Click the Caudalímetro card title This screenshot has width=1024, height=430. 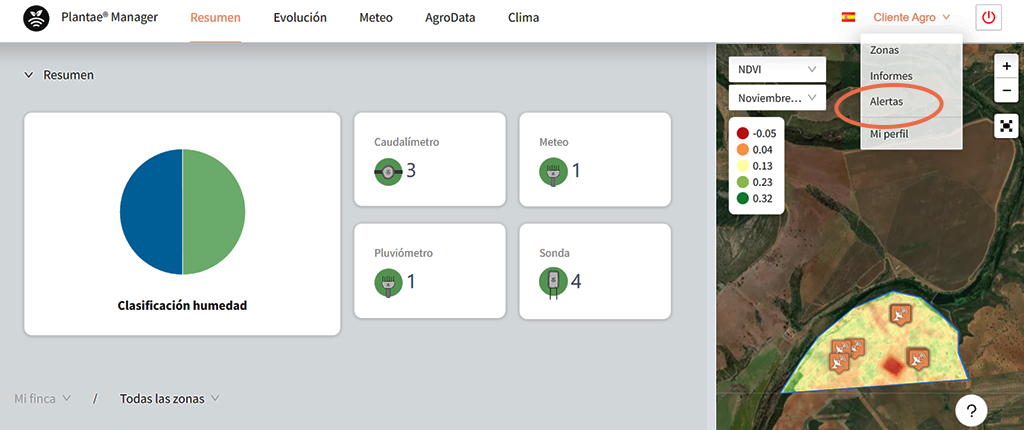coord(406,142)
